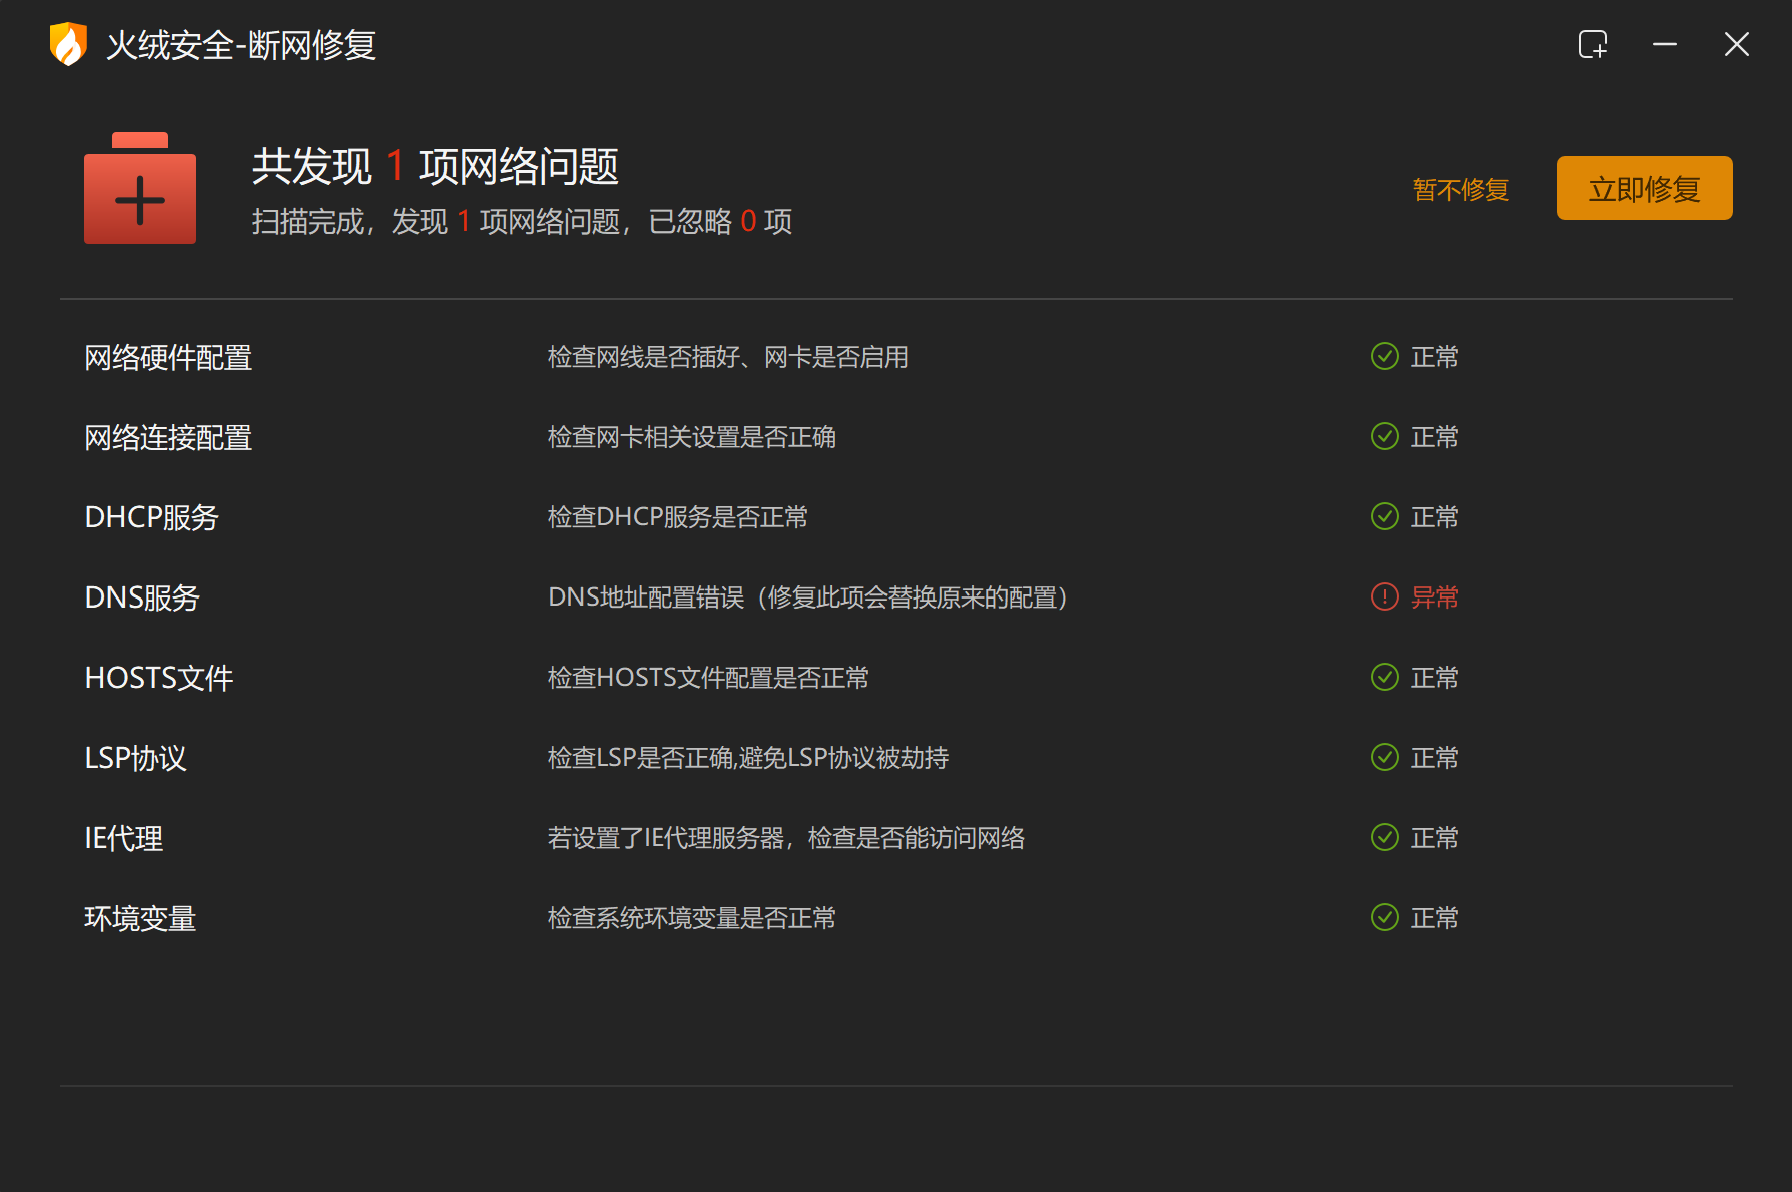This screenshot has width=1792, height=1192.
Task: Click 正常 status in DHCP服务 row
Action: tap(1434, 517)
